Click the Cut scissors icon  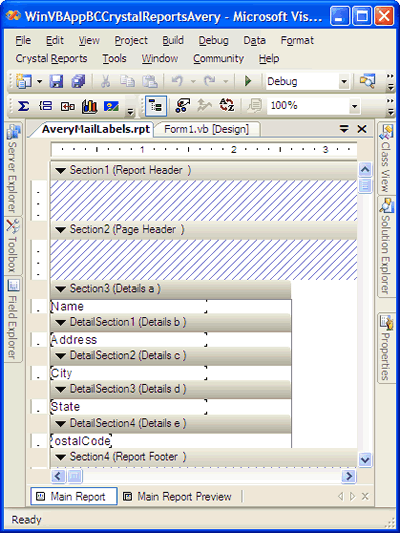coord(106,82)
